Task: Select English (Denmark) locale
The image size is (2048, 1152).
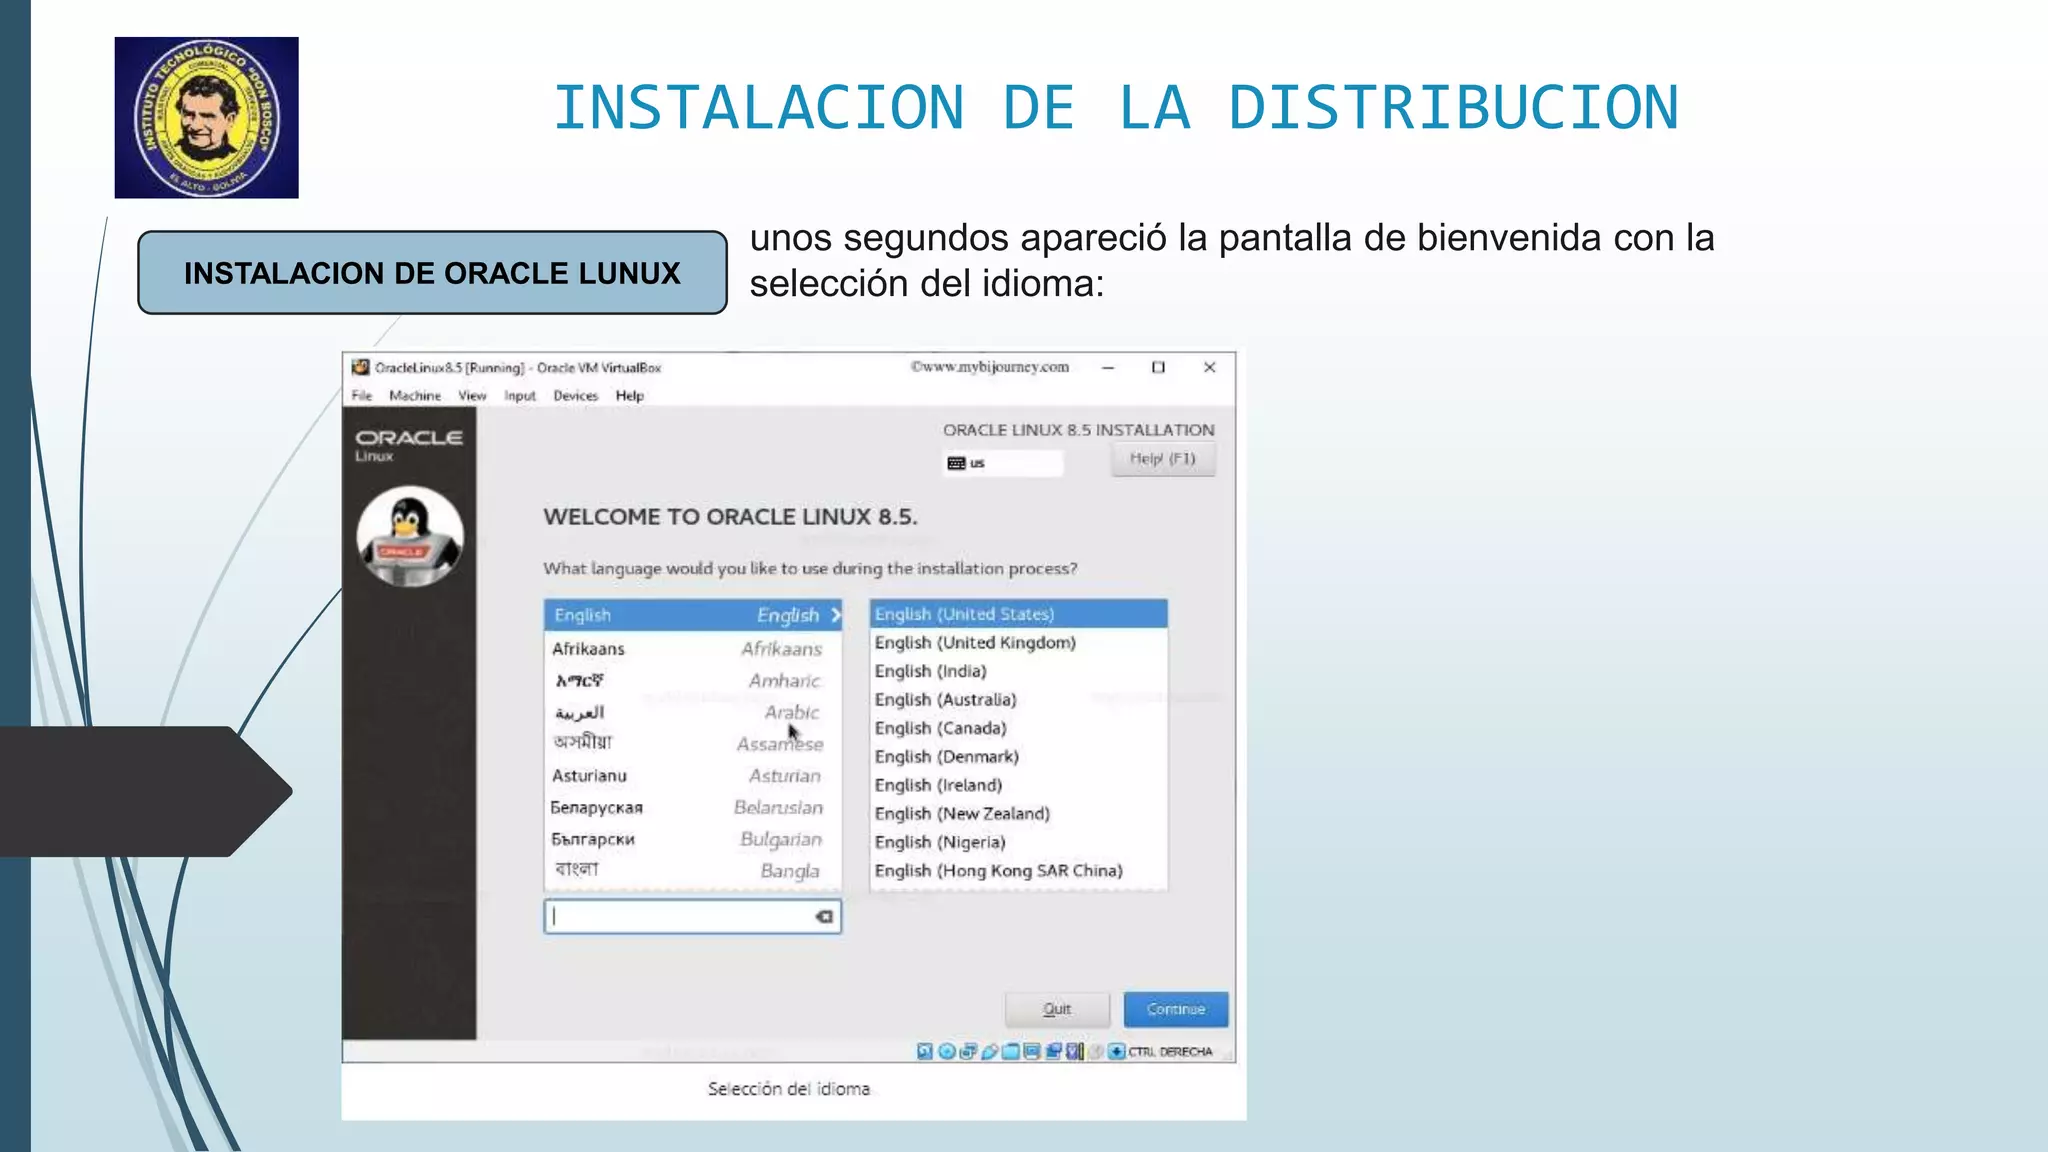Action: (x=1018, y=757)
